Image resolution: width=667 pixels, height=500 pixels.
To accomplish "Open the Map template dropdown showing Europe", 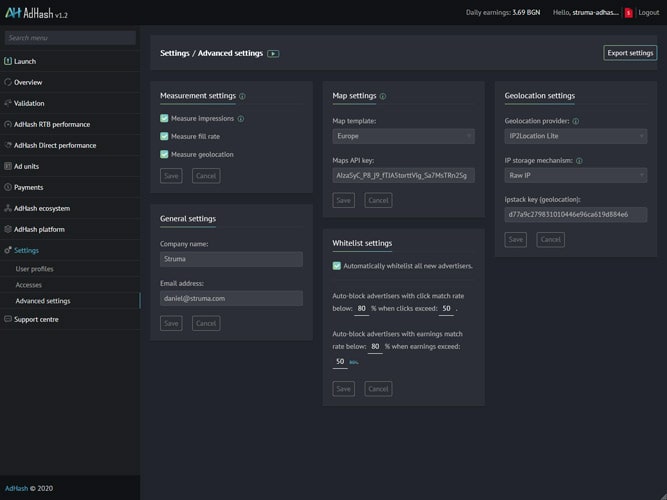I will [403, 136].
